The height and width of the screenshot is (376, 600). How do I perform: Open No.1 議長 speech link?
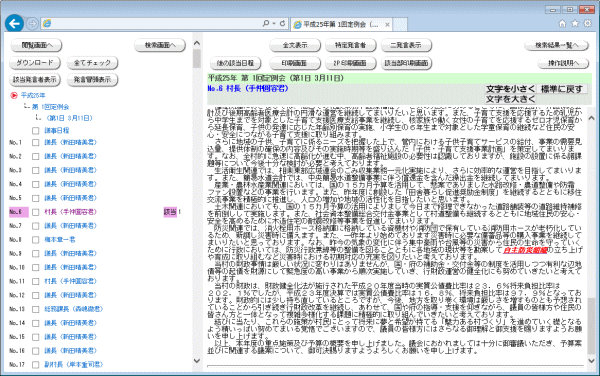(x=70, y=143)
